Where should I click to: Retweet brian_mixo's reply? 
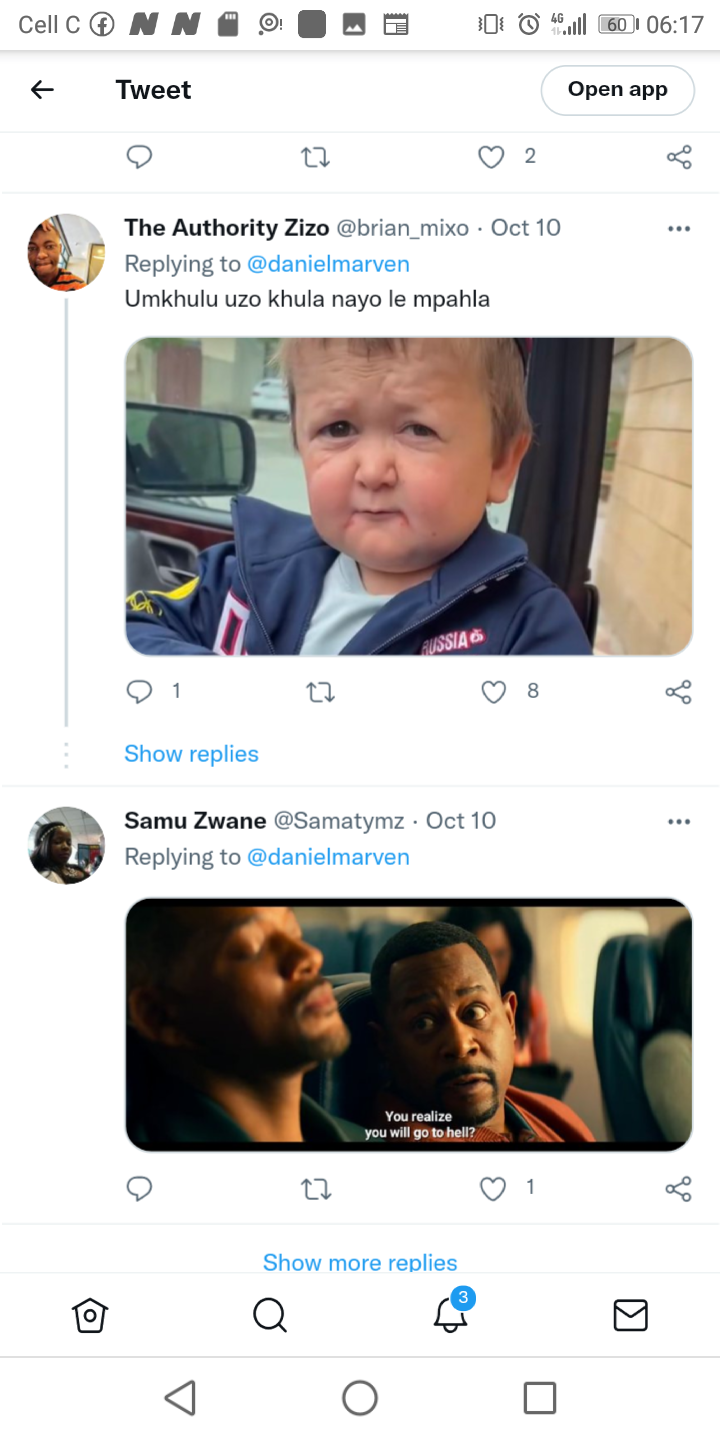320,692
